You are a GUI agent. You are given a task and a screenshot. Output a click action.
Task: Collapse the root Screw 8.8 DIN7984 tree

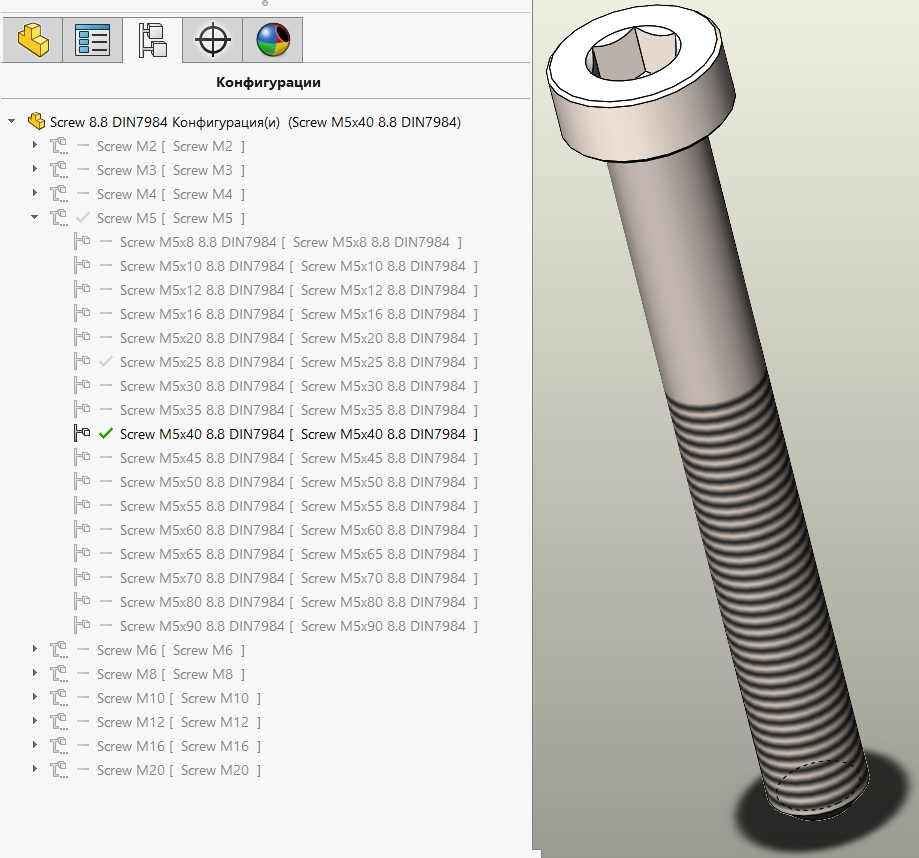(11, 122)
